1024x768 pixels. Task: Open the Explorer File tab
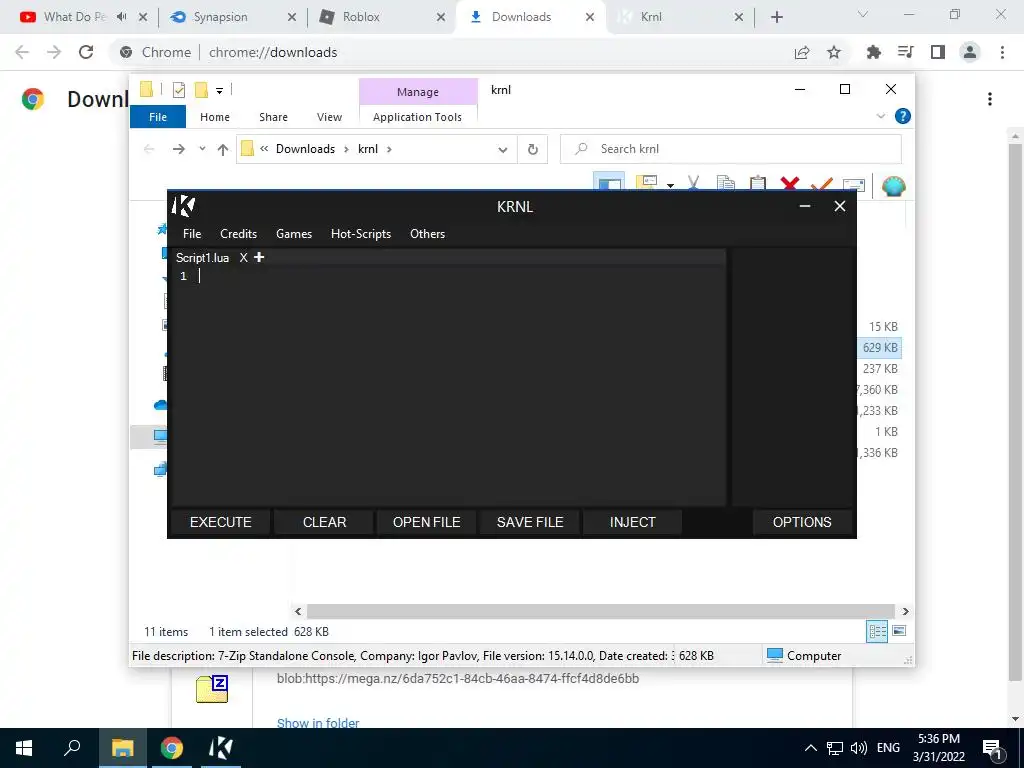158,117
